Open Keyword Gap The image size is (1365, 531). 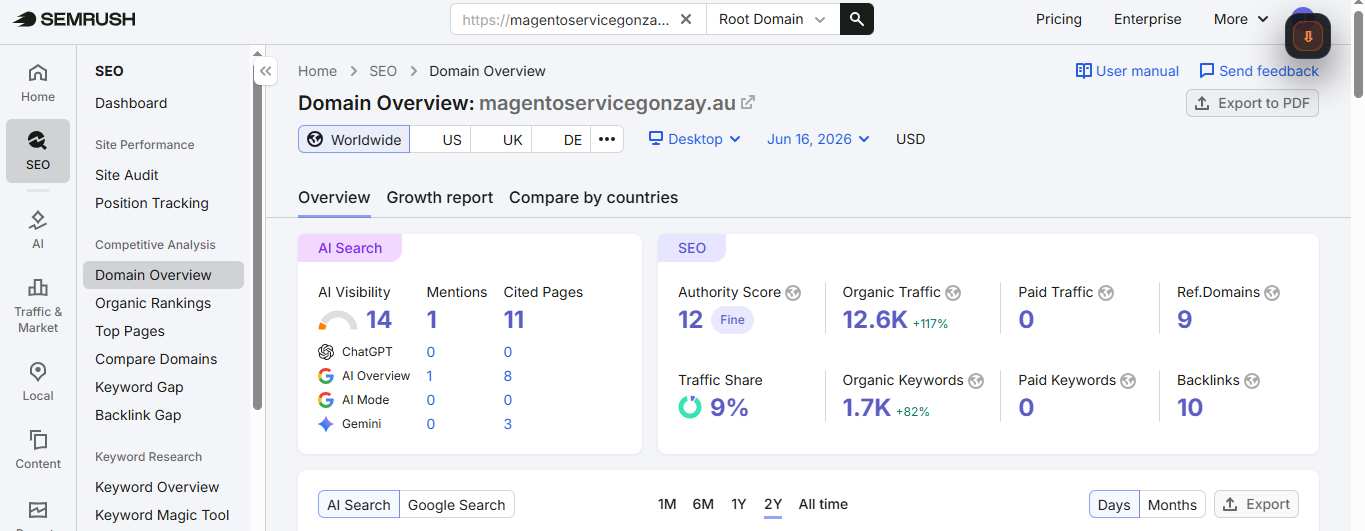pyautogui.click(x=139, y=387)
